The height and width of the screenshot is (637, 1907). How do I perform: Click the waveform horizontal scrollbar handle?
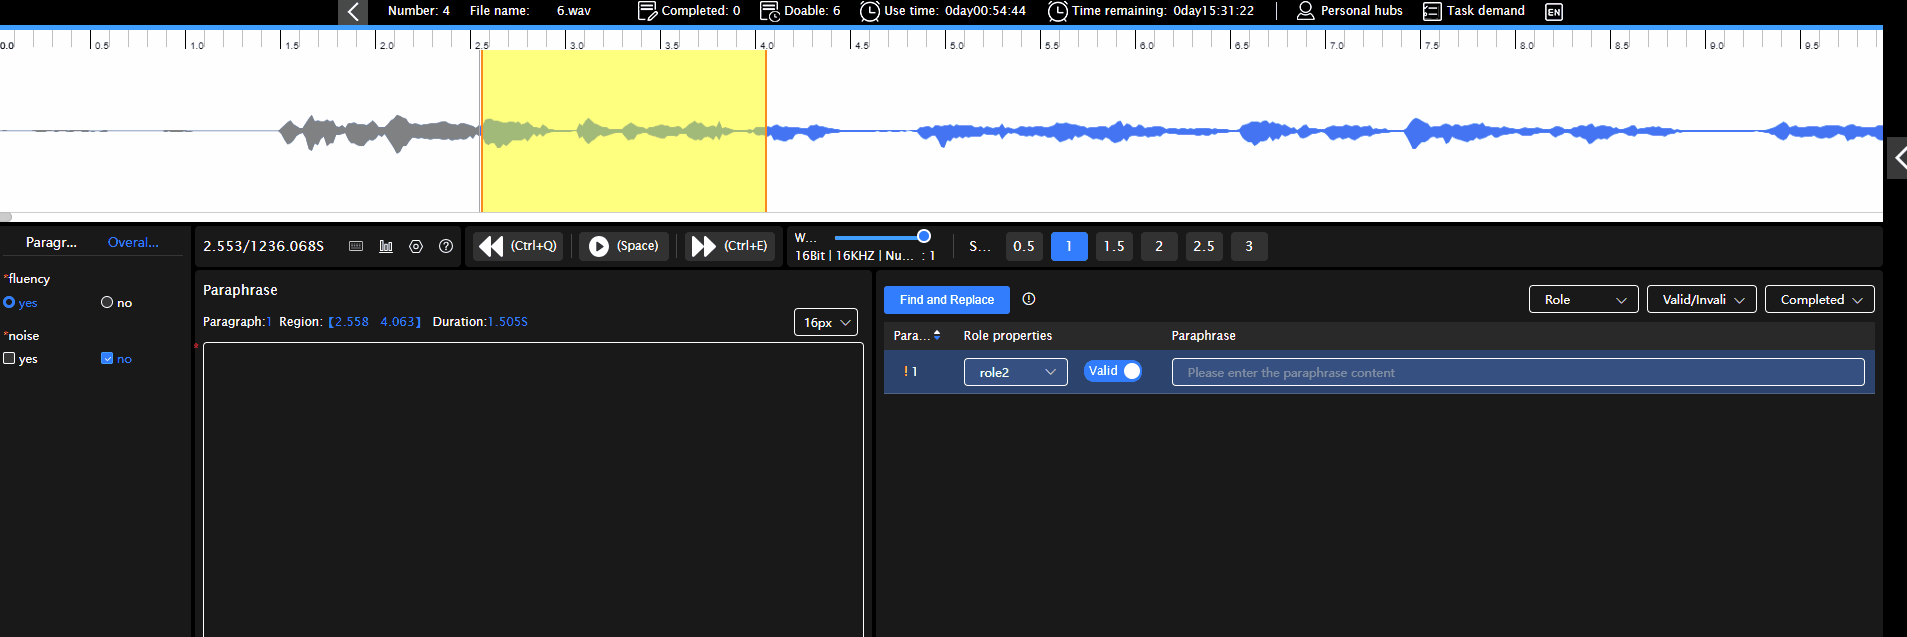tap(6, 217)
